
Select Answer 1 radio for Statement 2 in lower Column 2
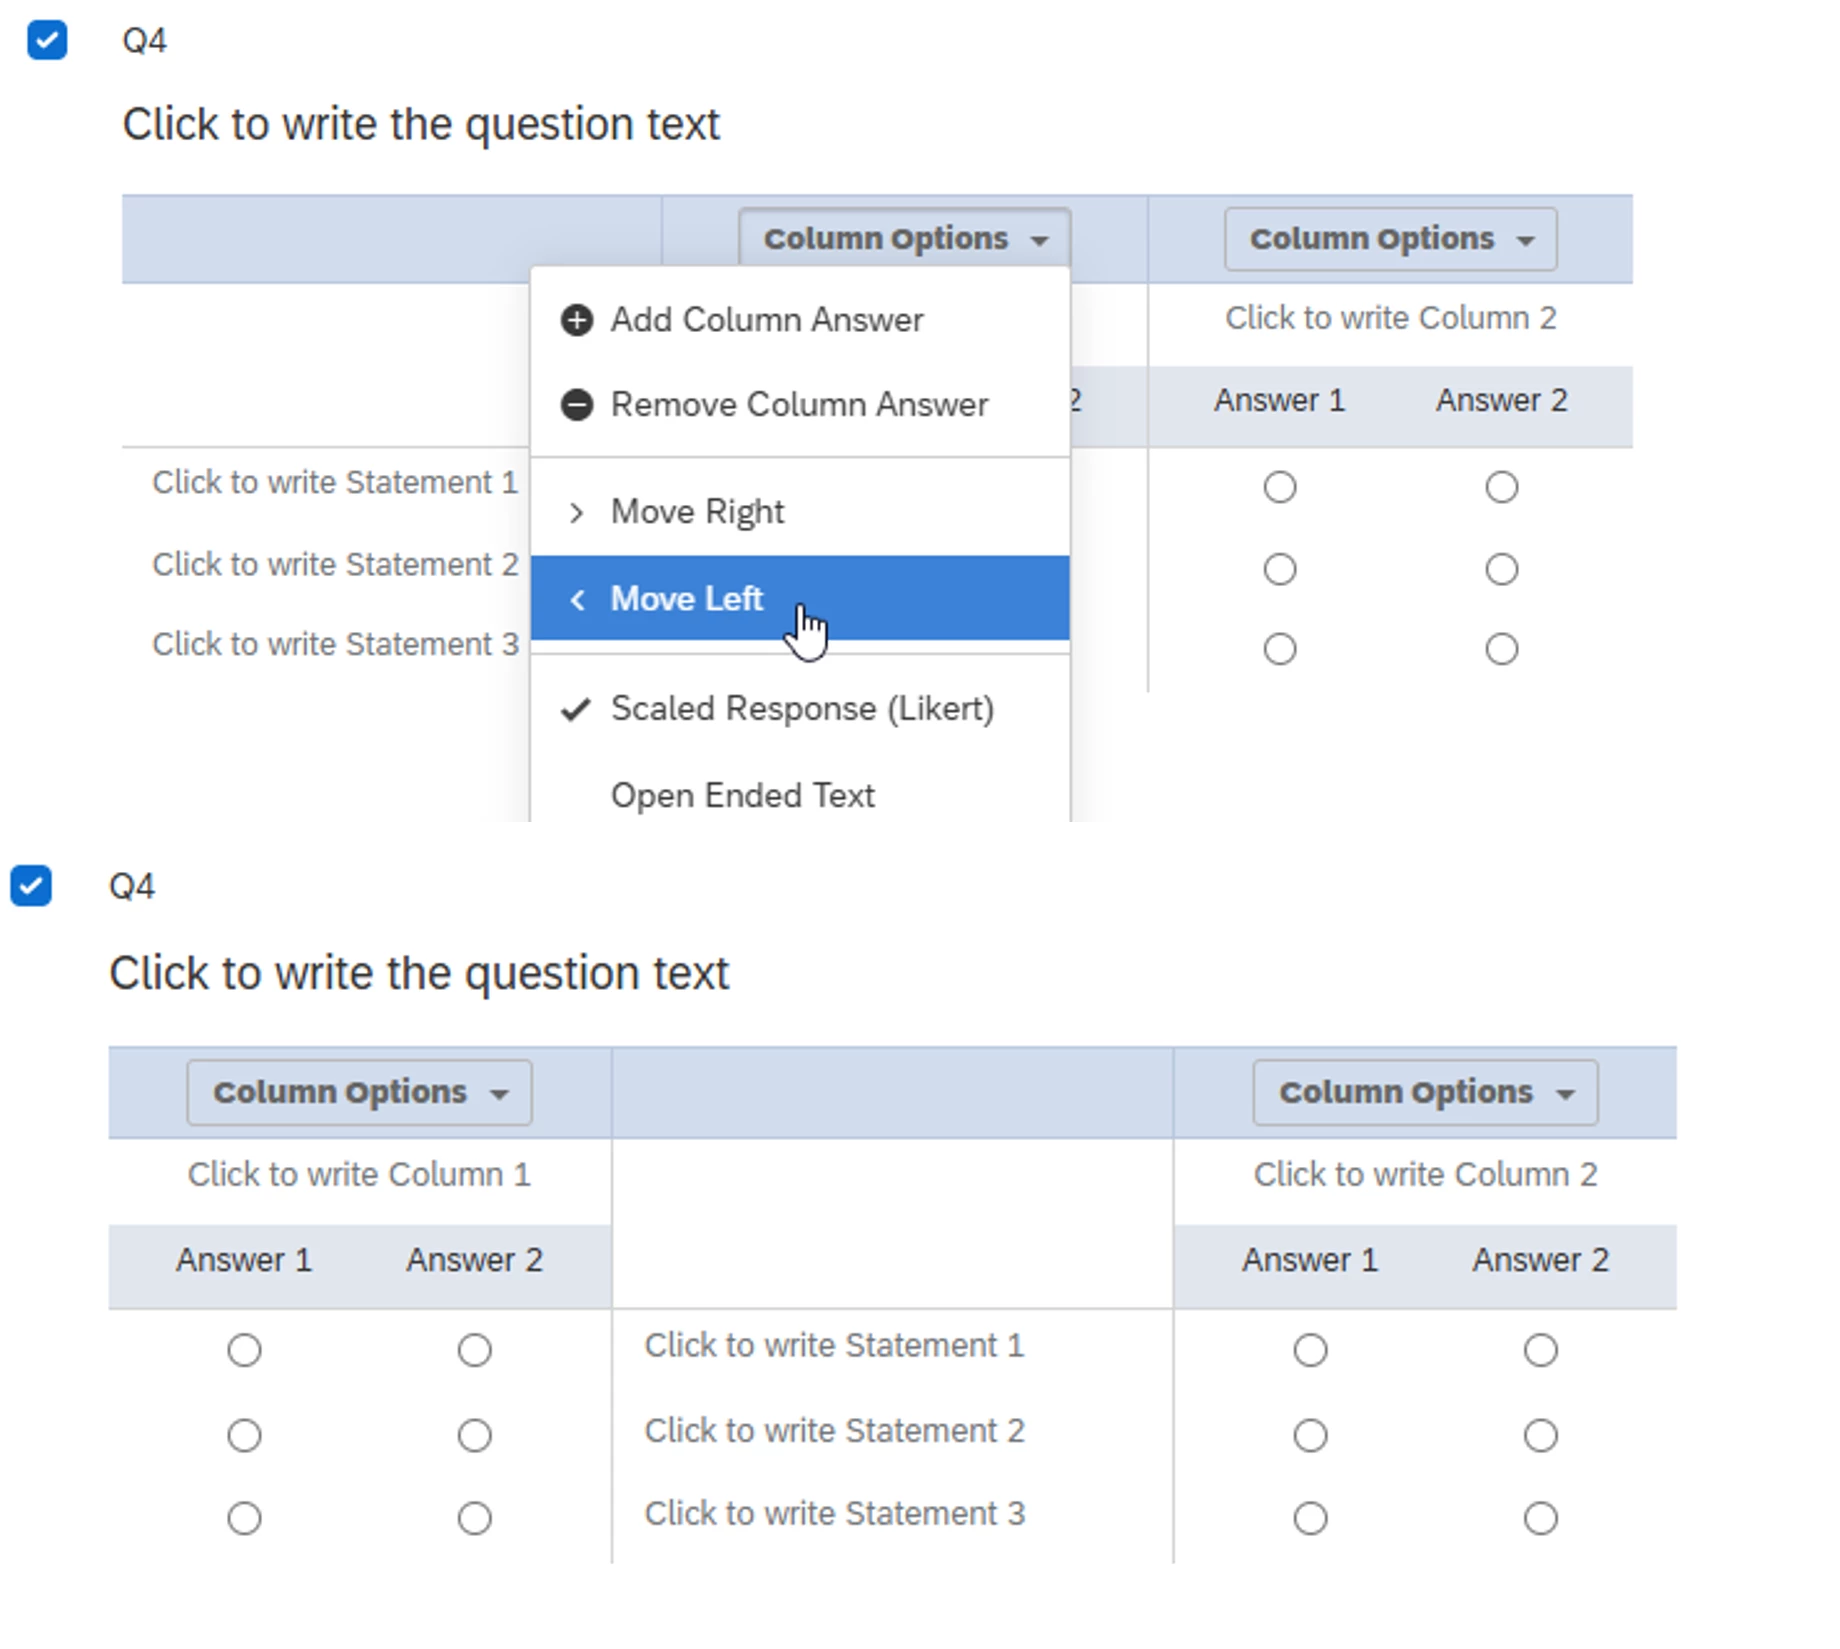coord(1310,1435)
